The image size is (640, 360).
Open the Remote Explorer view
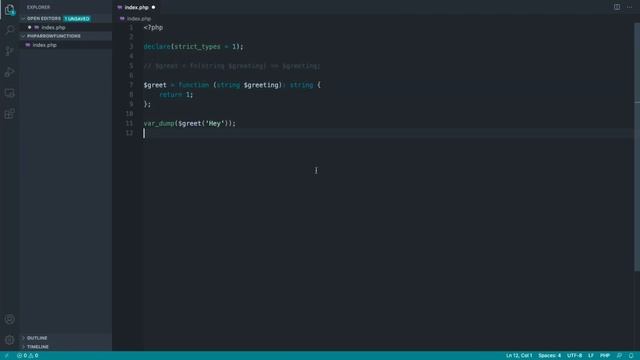click(9, 93)
